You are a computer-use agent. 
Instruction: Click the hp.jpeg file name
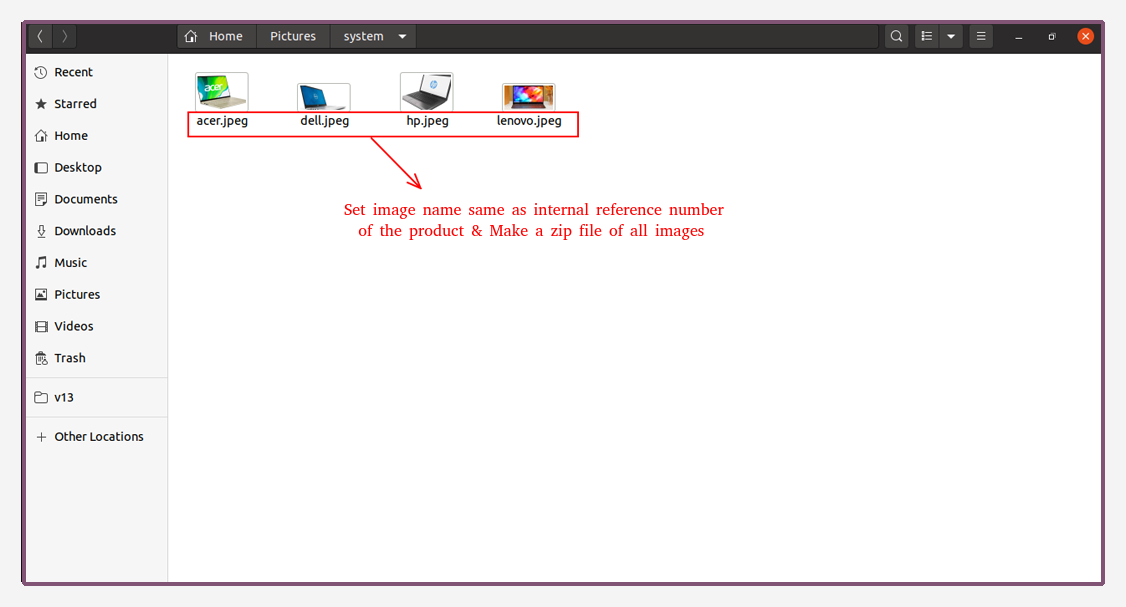click(427, 121)
